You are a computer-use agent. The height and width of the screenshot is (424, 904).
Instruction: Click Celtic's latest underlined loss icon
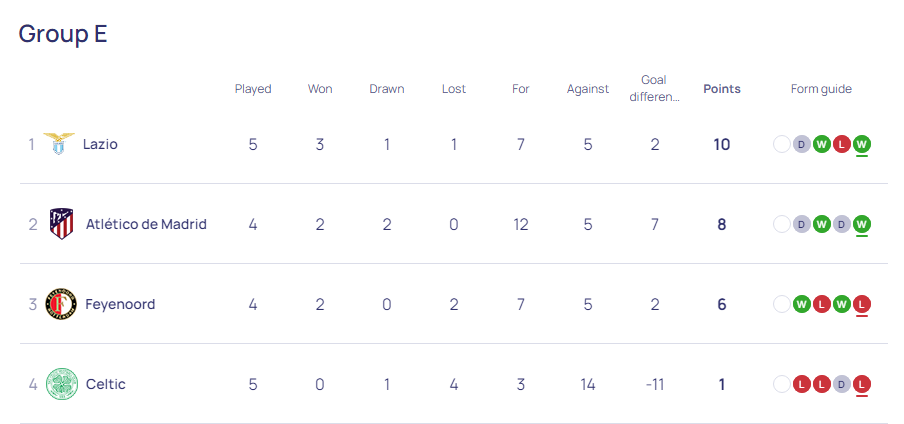tap(861, 384)
